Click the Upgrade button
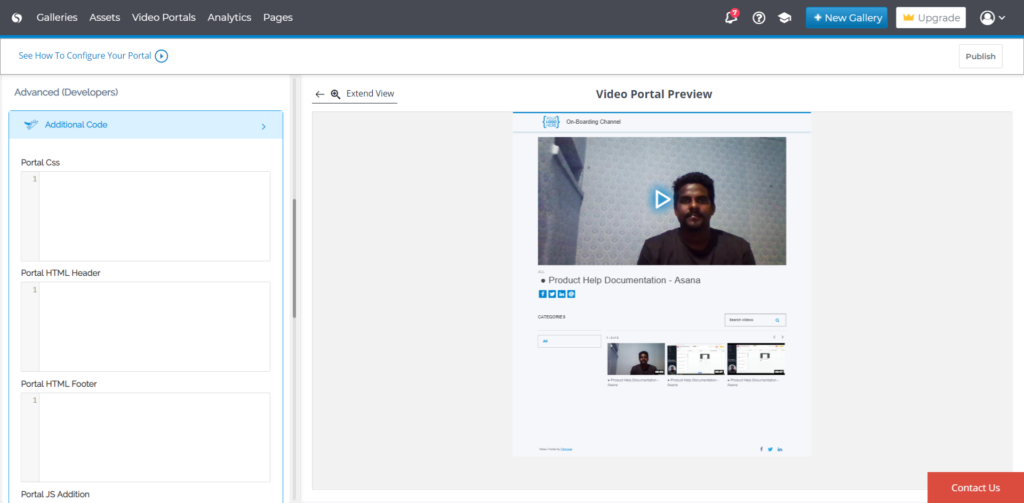The height and width of the screenshot is (503, 1024). tap(930, 18)
